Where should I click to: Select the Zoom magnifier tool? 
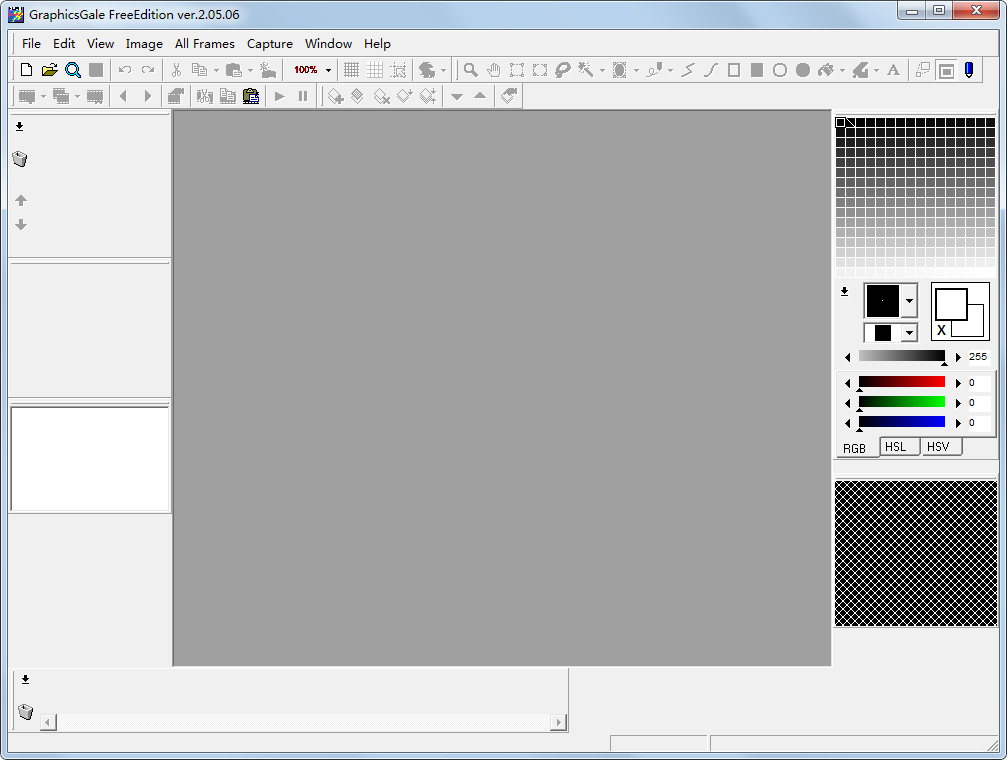click(471, 70)
